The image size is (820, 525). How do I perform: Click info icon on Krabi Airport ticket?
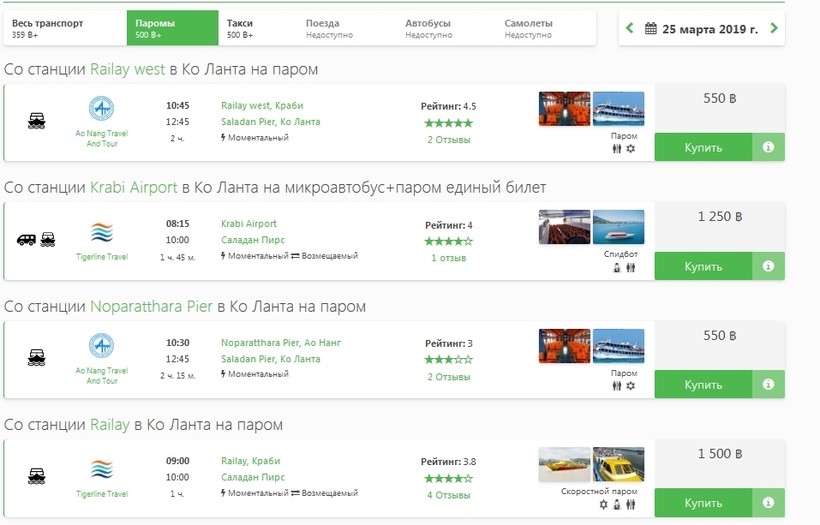click(768, 267)
